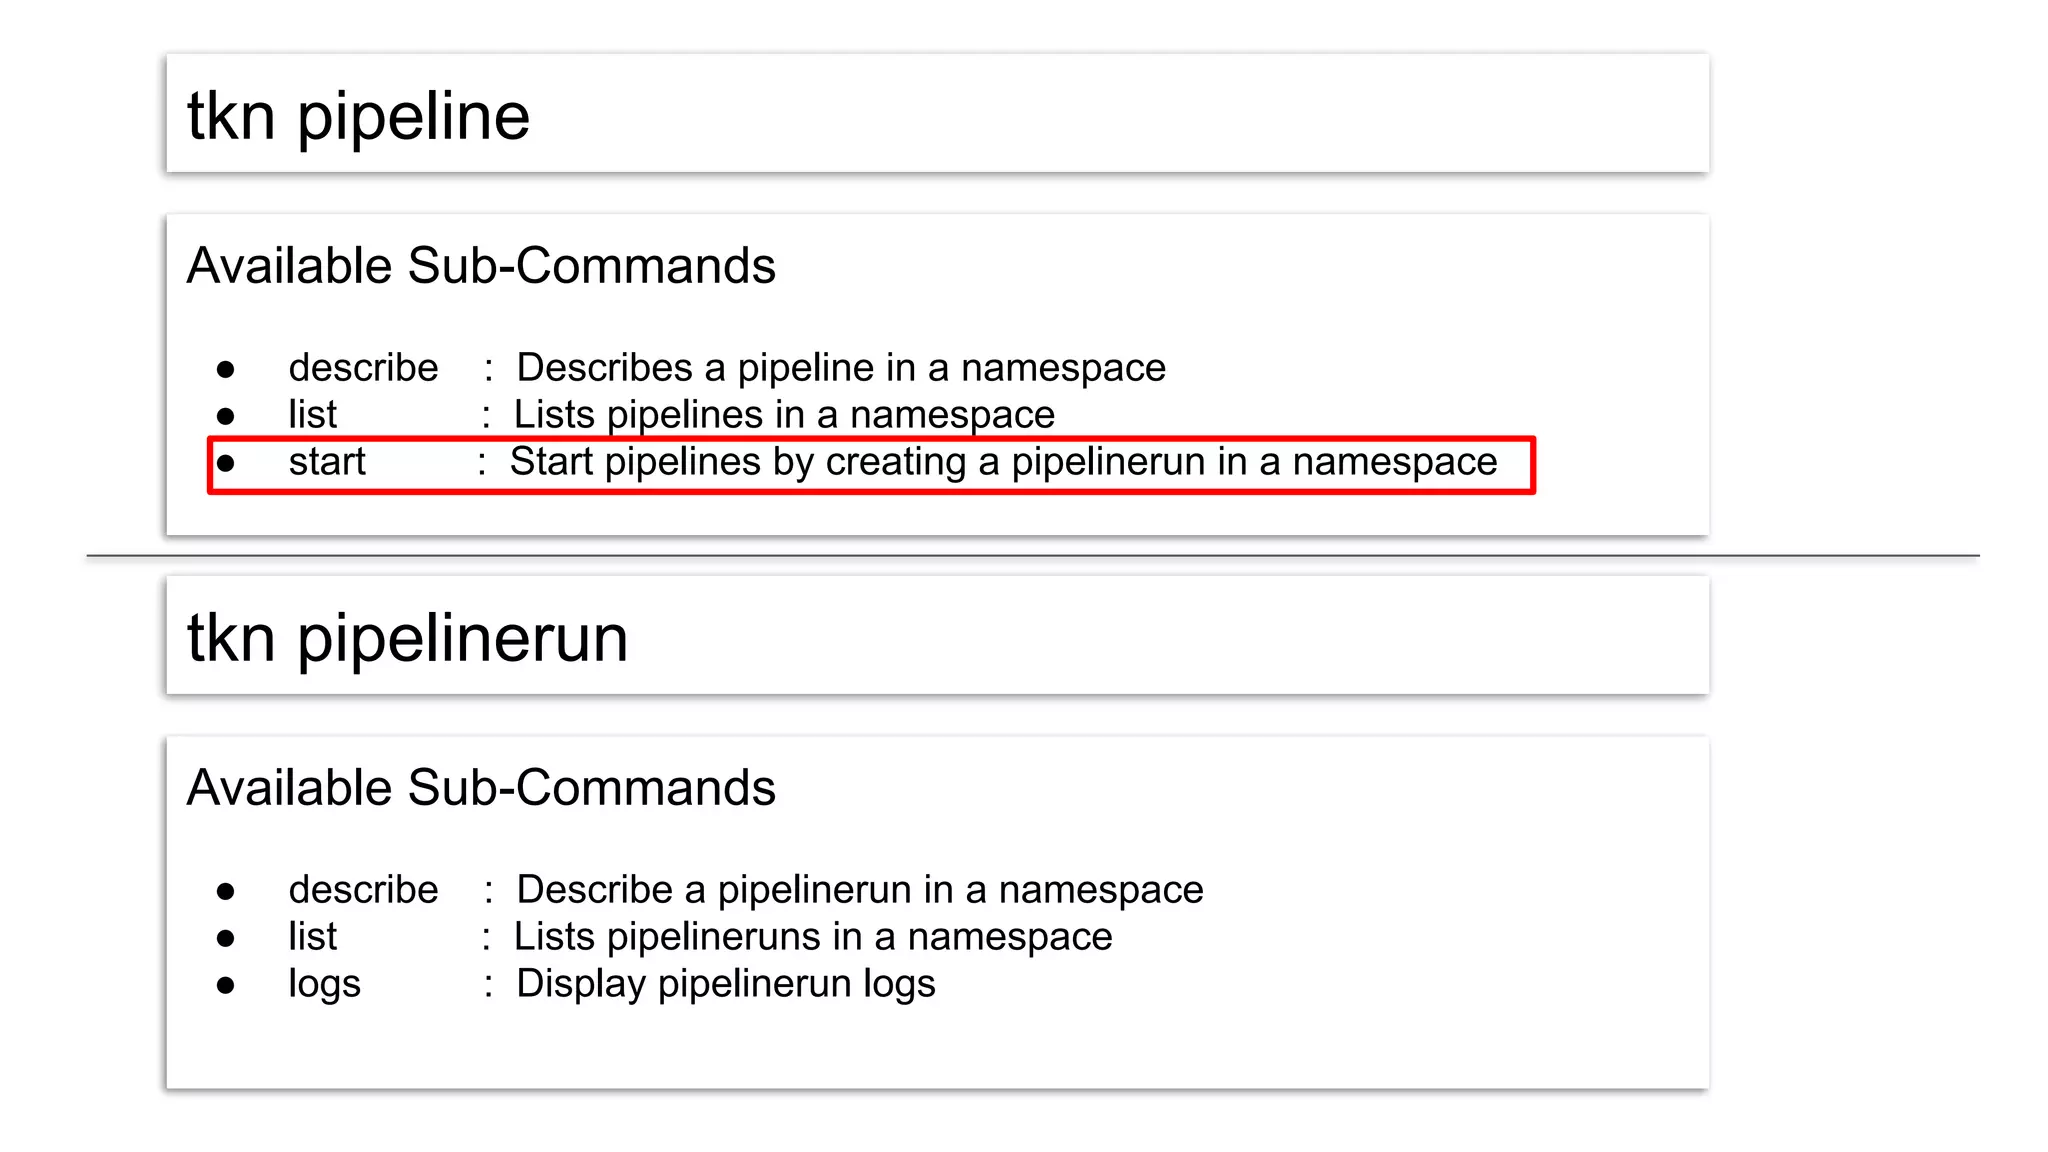Click the 'tkn pipeline' title text
This screenshot has height=1152, width=2048.
click(x=358, y=116)
